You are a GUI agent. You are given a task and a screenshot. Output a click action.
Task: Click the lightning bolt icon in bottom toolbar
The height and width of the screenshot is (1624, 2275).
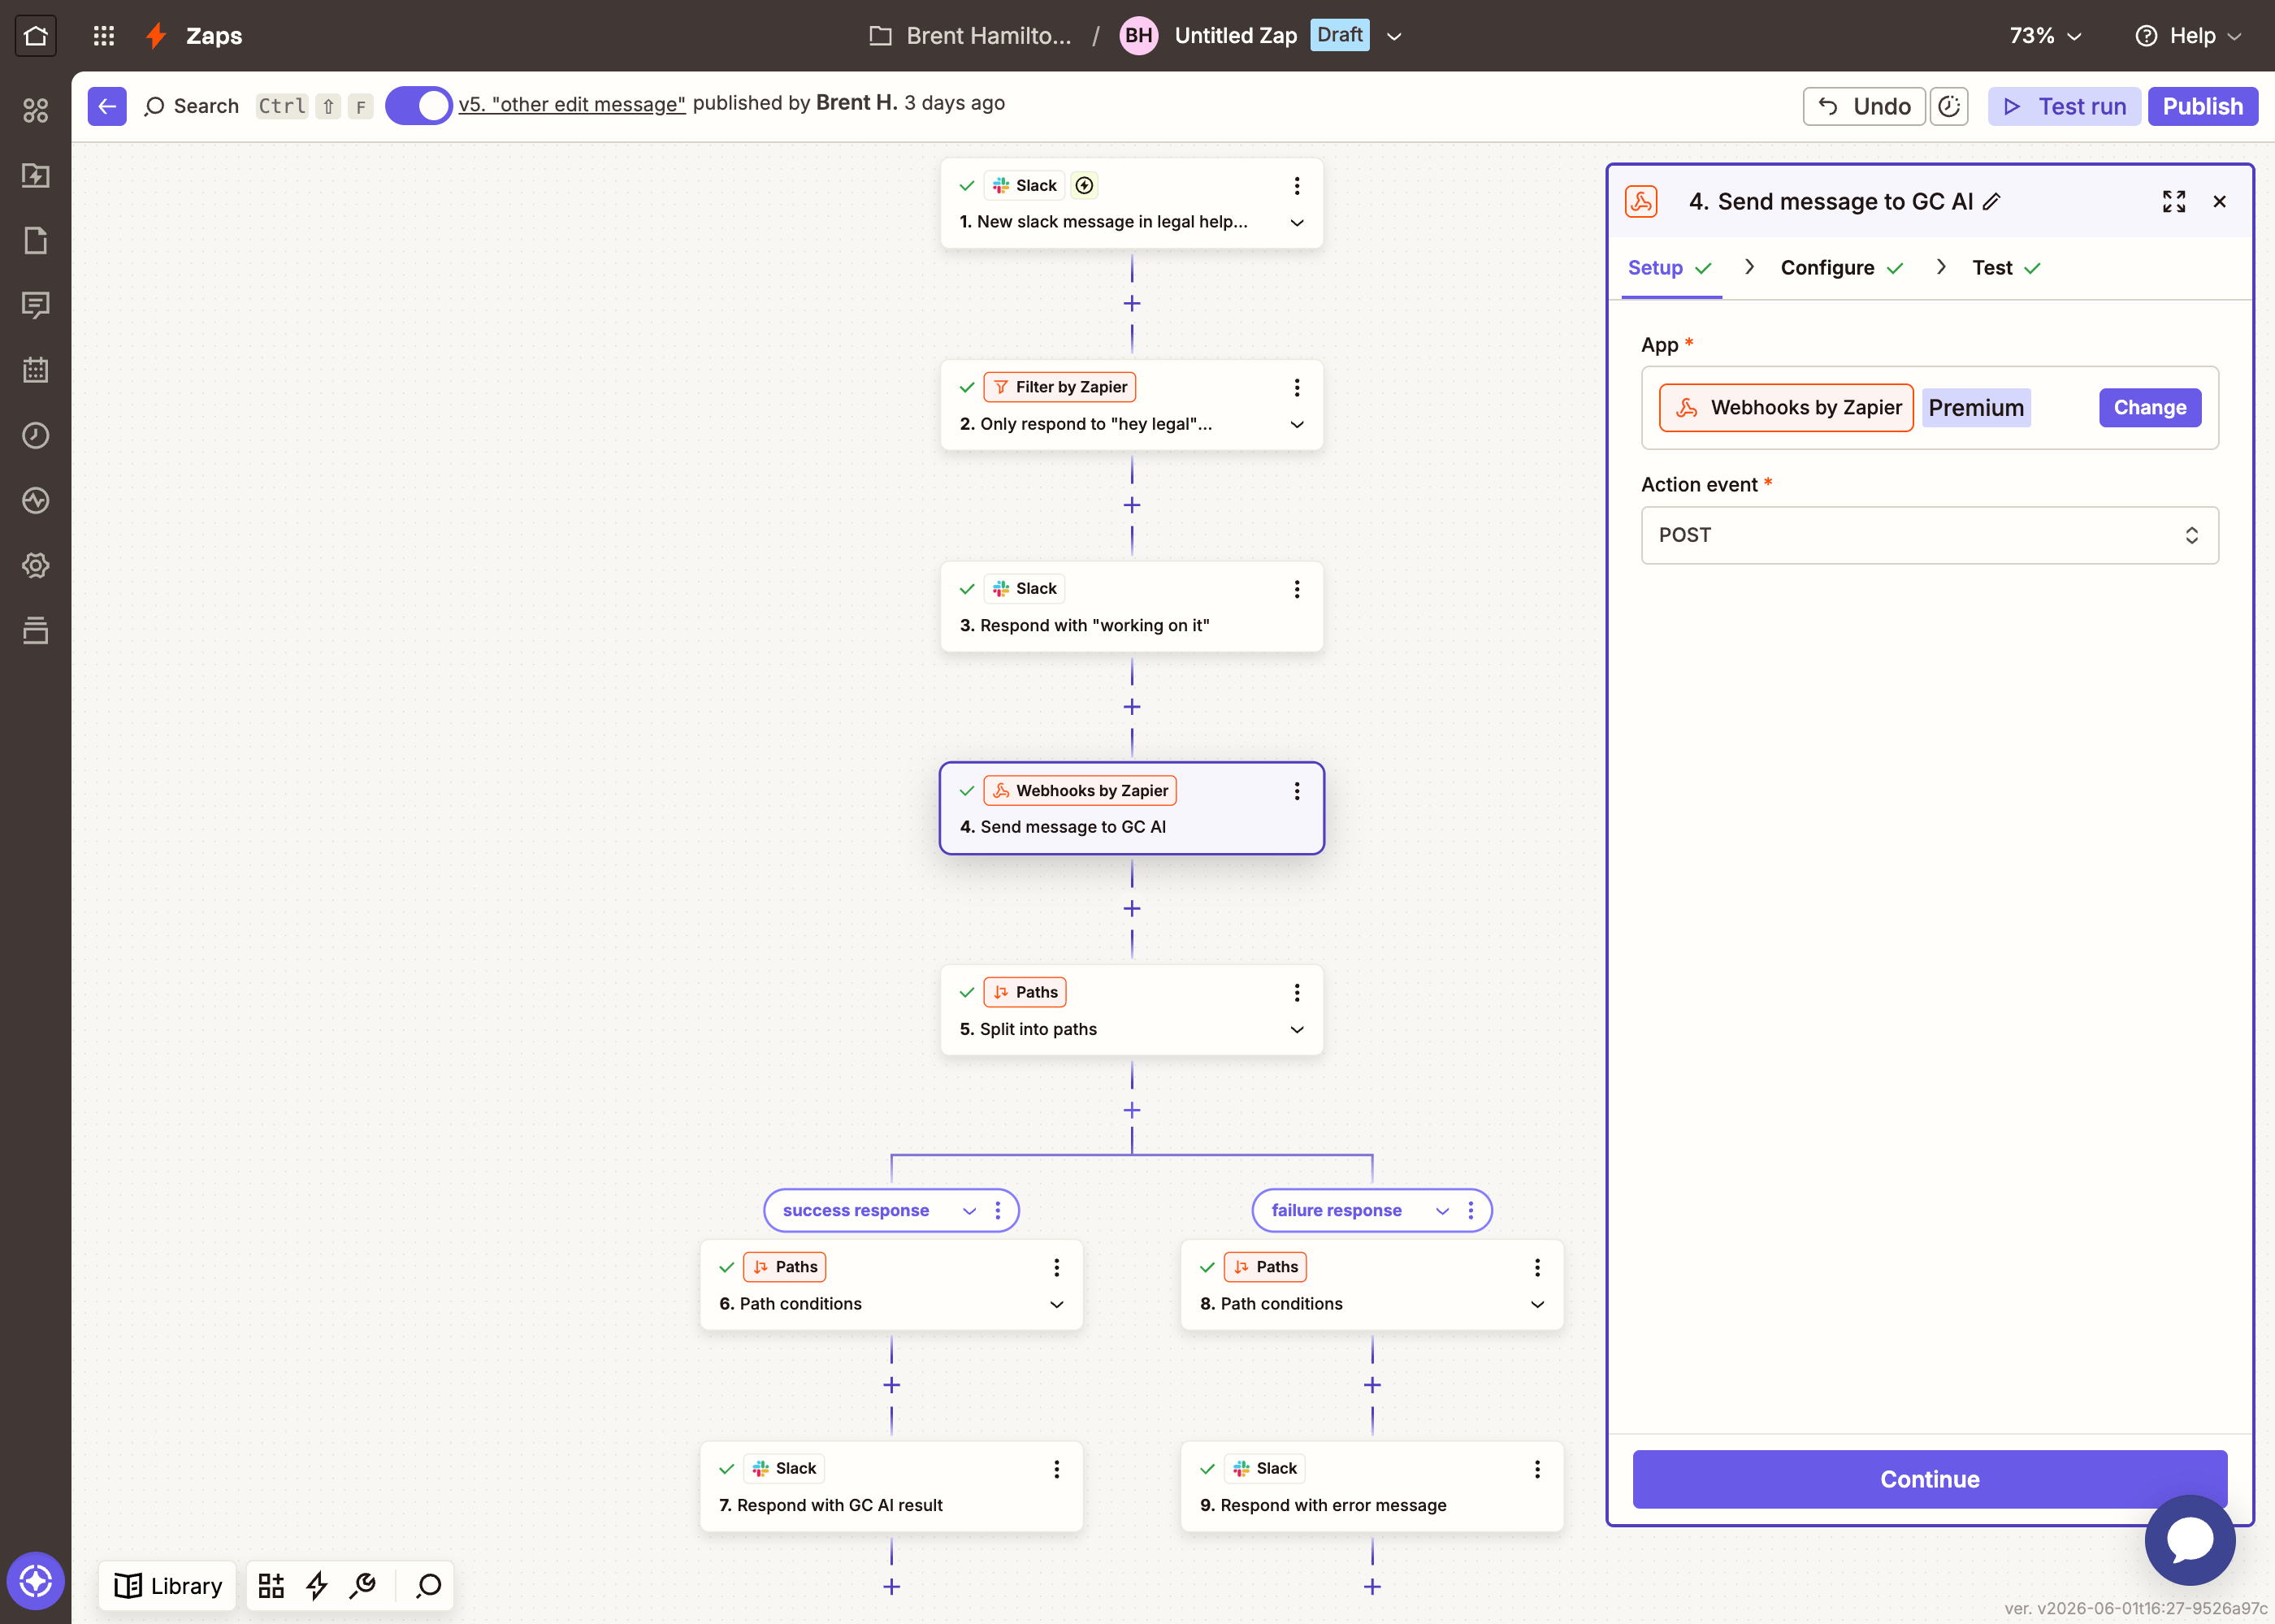click(x=317, y=1585)
